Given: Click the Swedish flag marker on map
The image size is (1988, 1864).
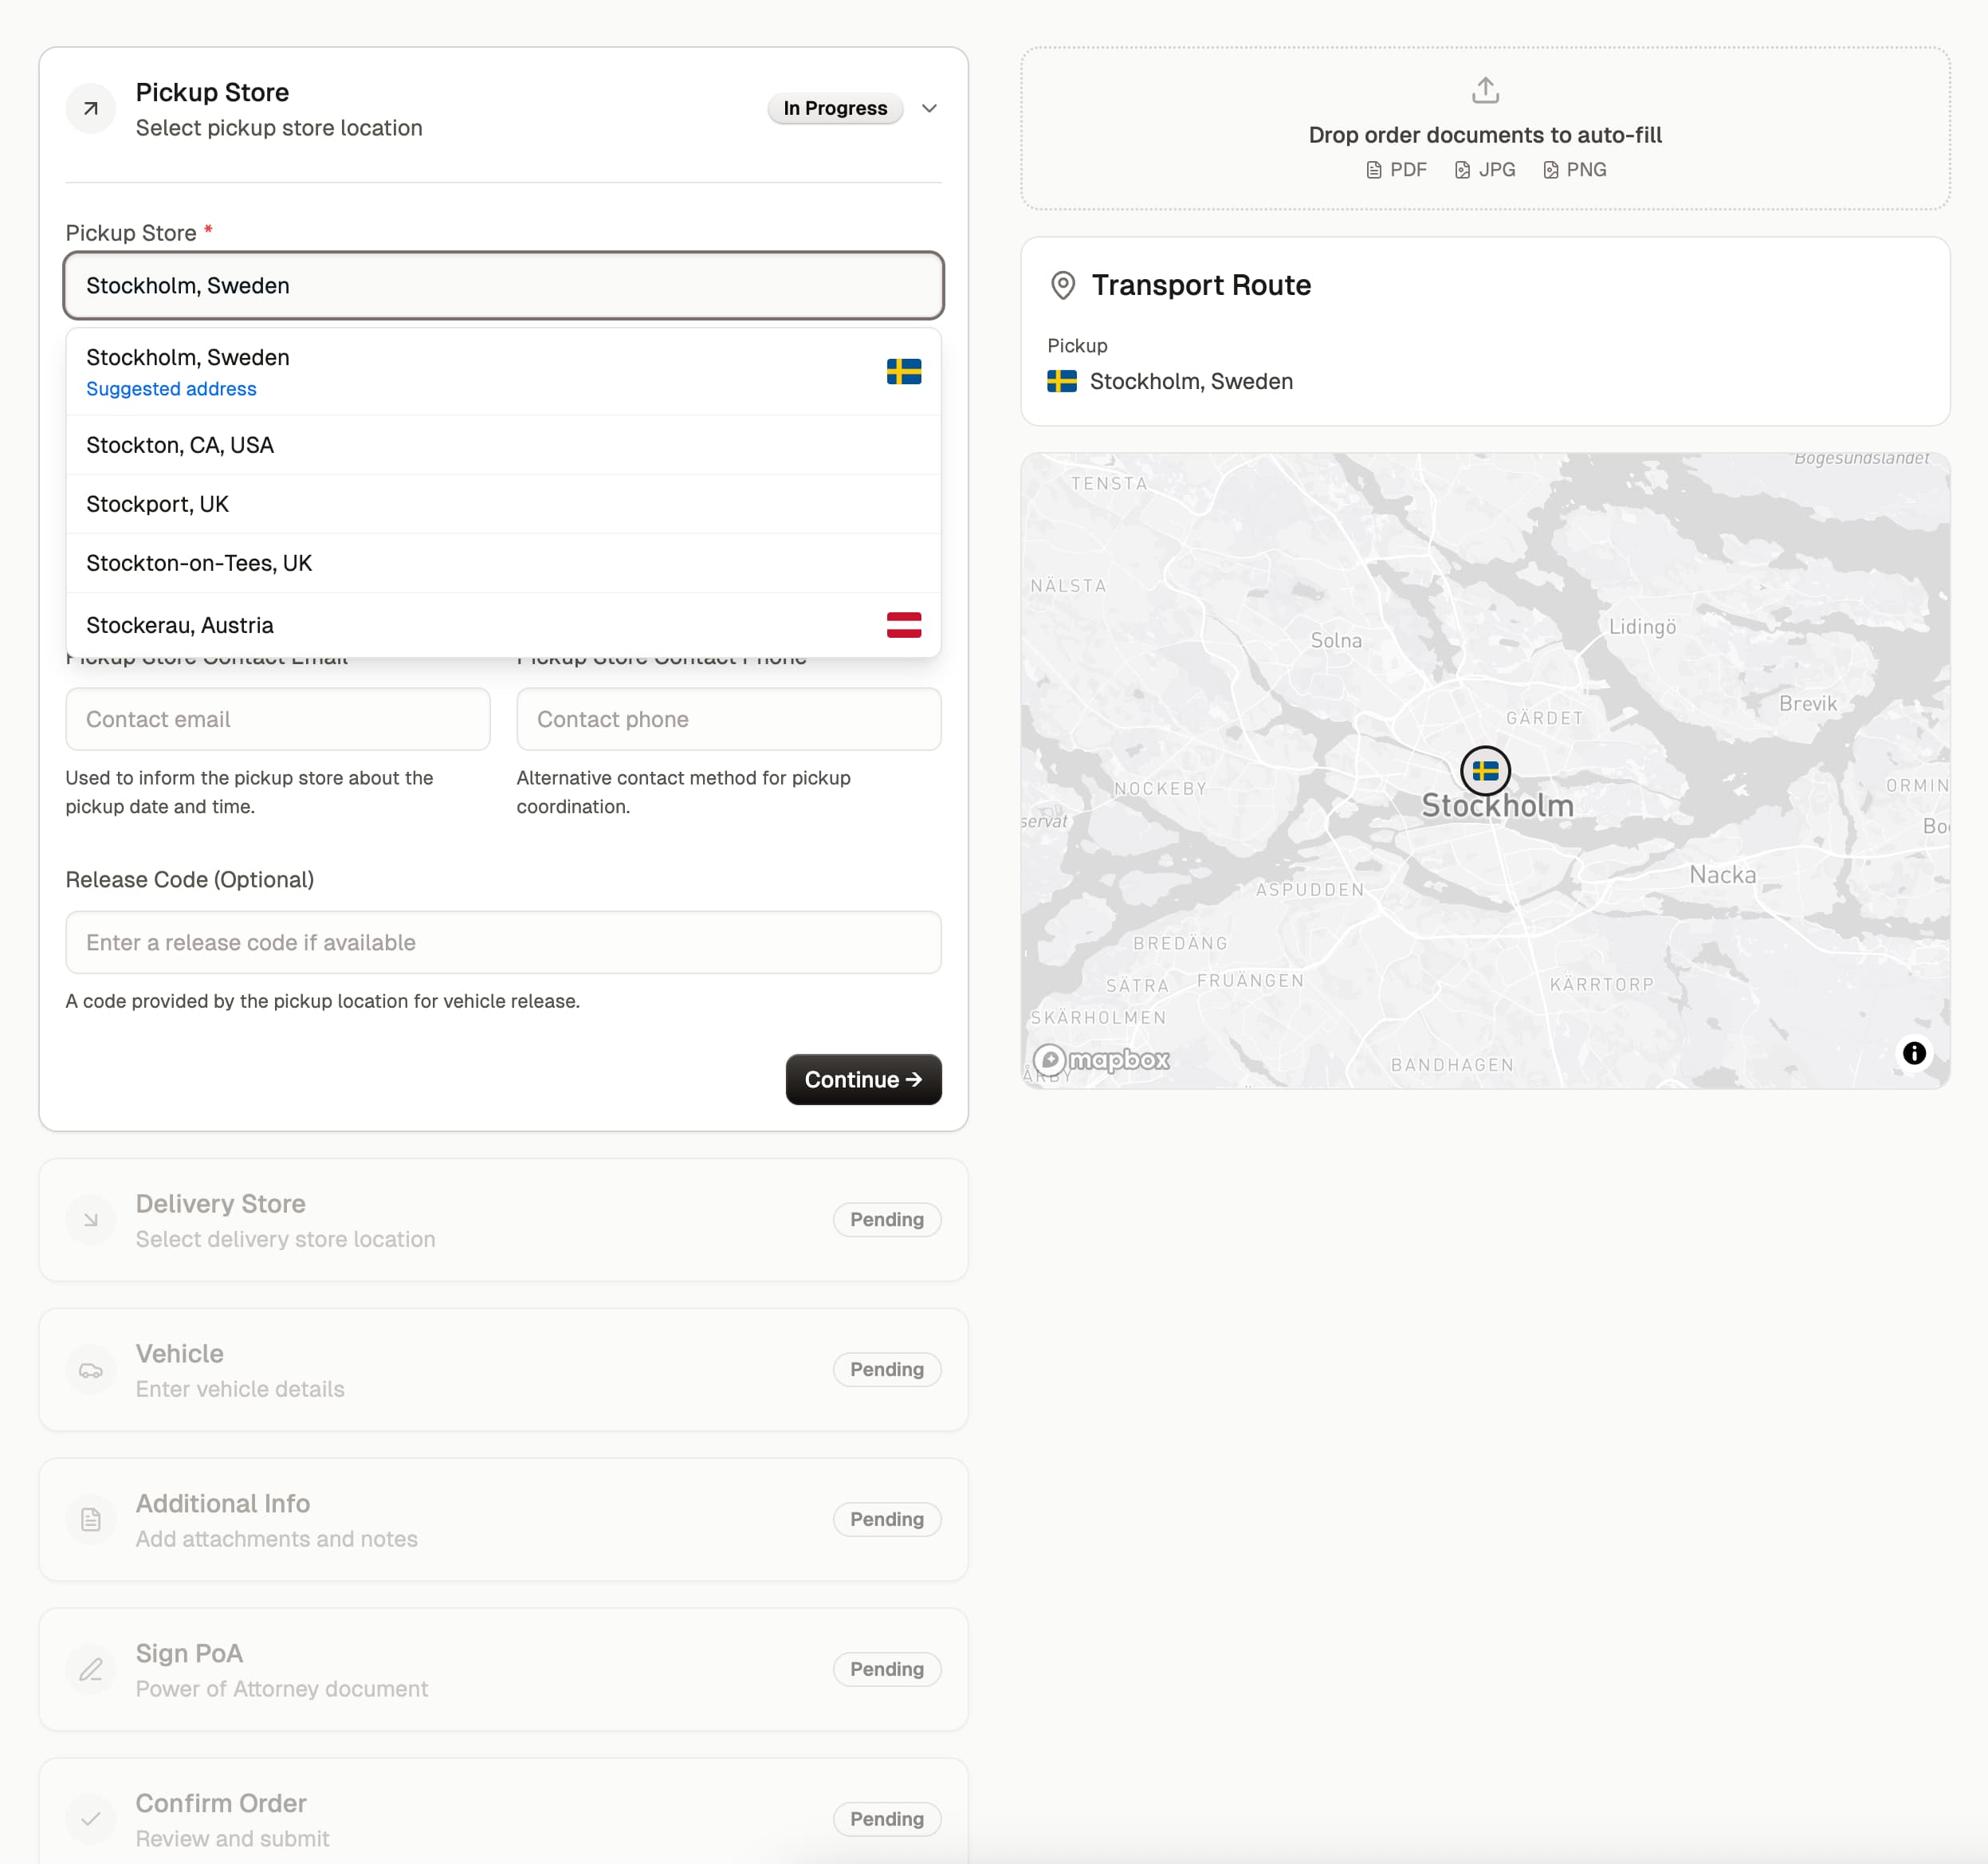Looking at the screenshot, I should pos(1485,770).
